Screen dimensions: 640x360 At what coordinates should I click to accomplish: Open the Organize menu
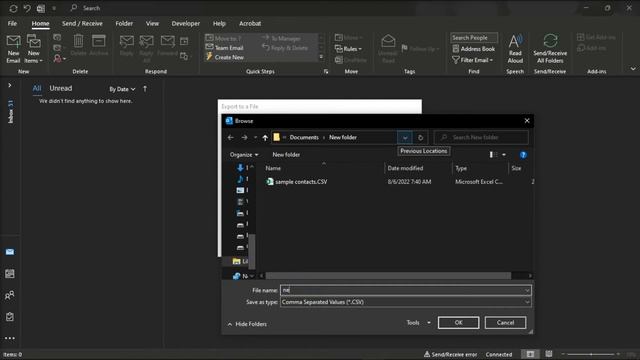[244, 155]
